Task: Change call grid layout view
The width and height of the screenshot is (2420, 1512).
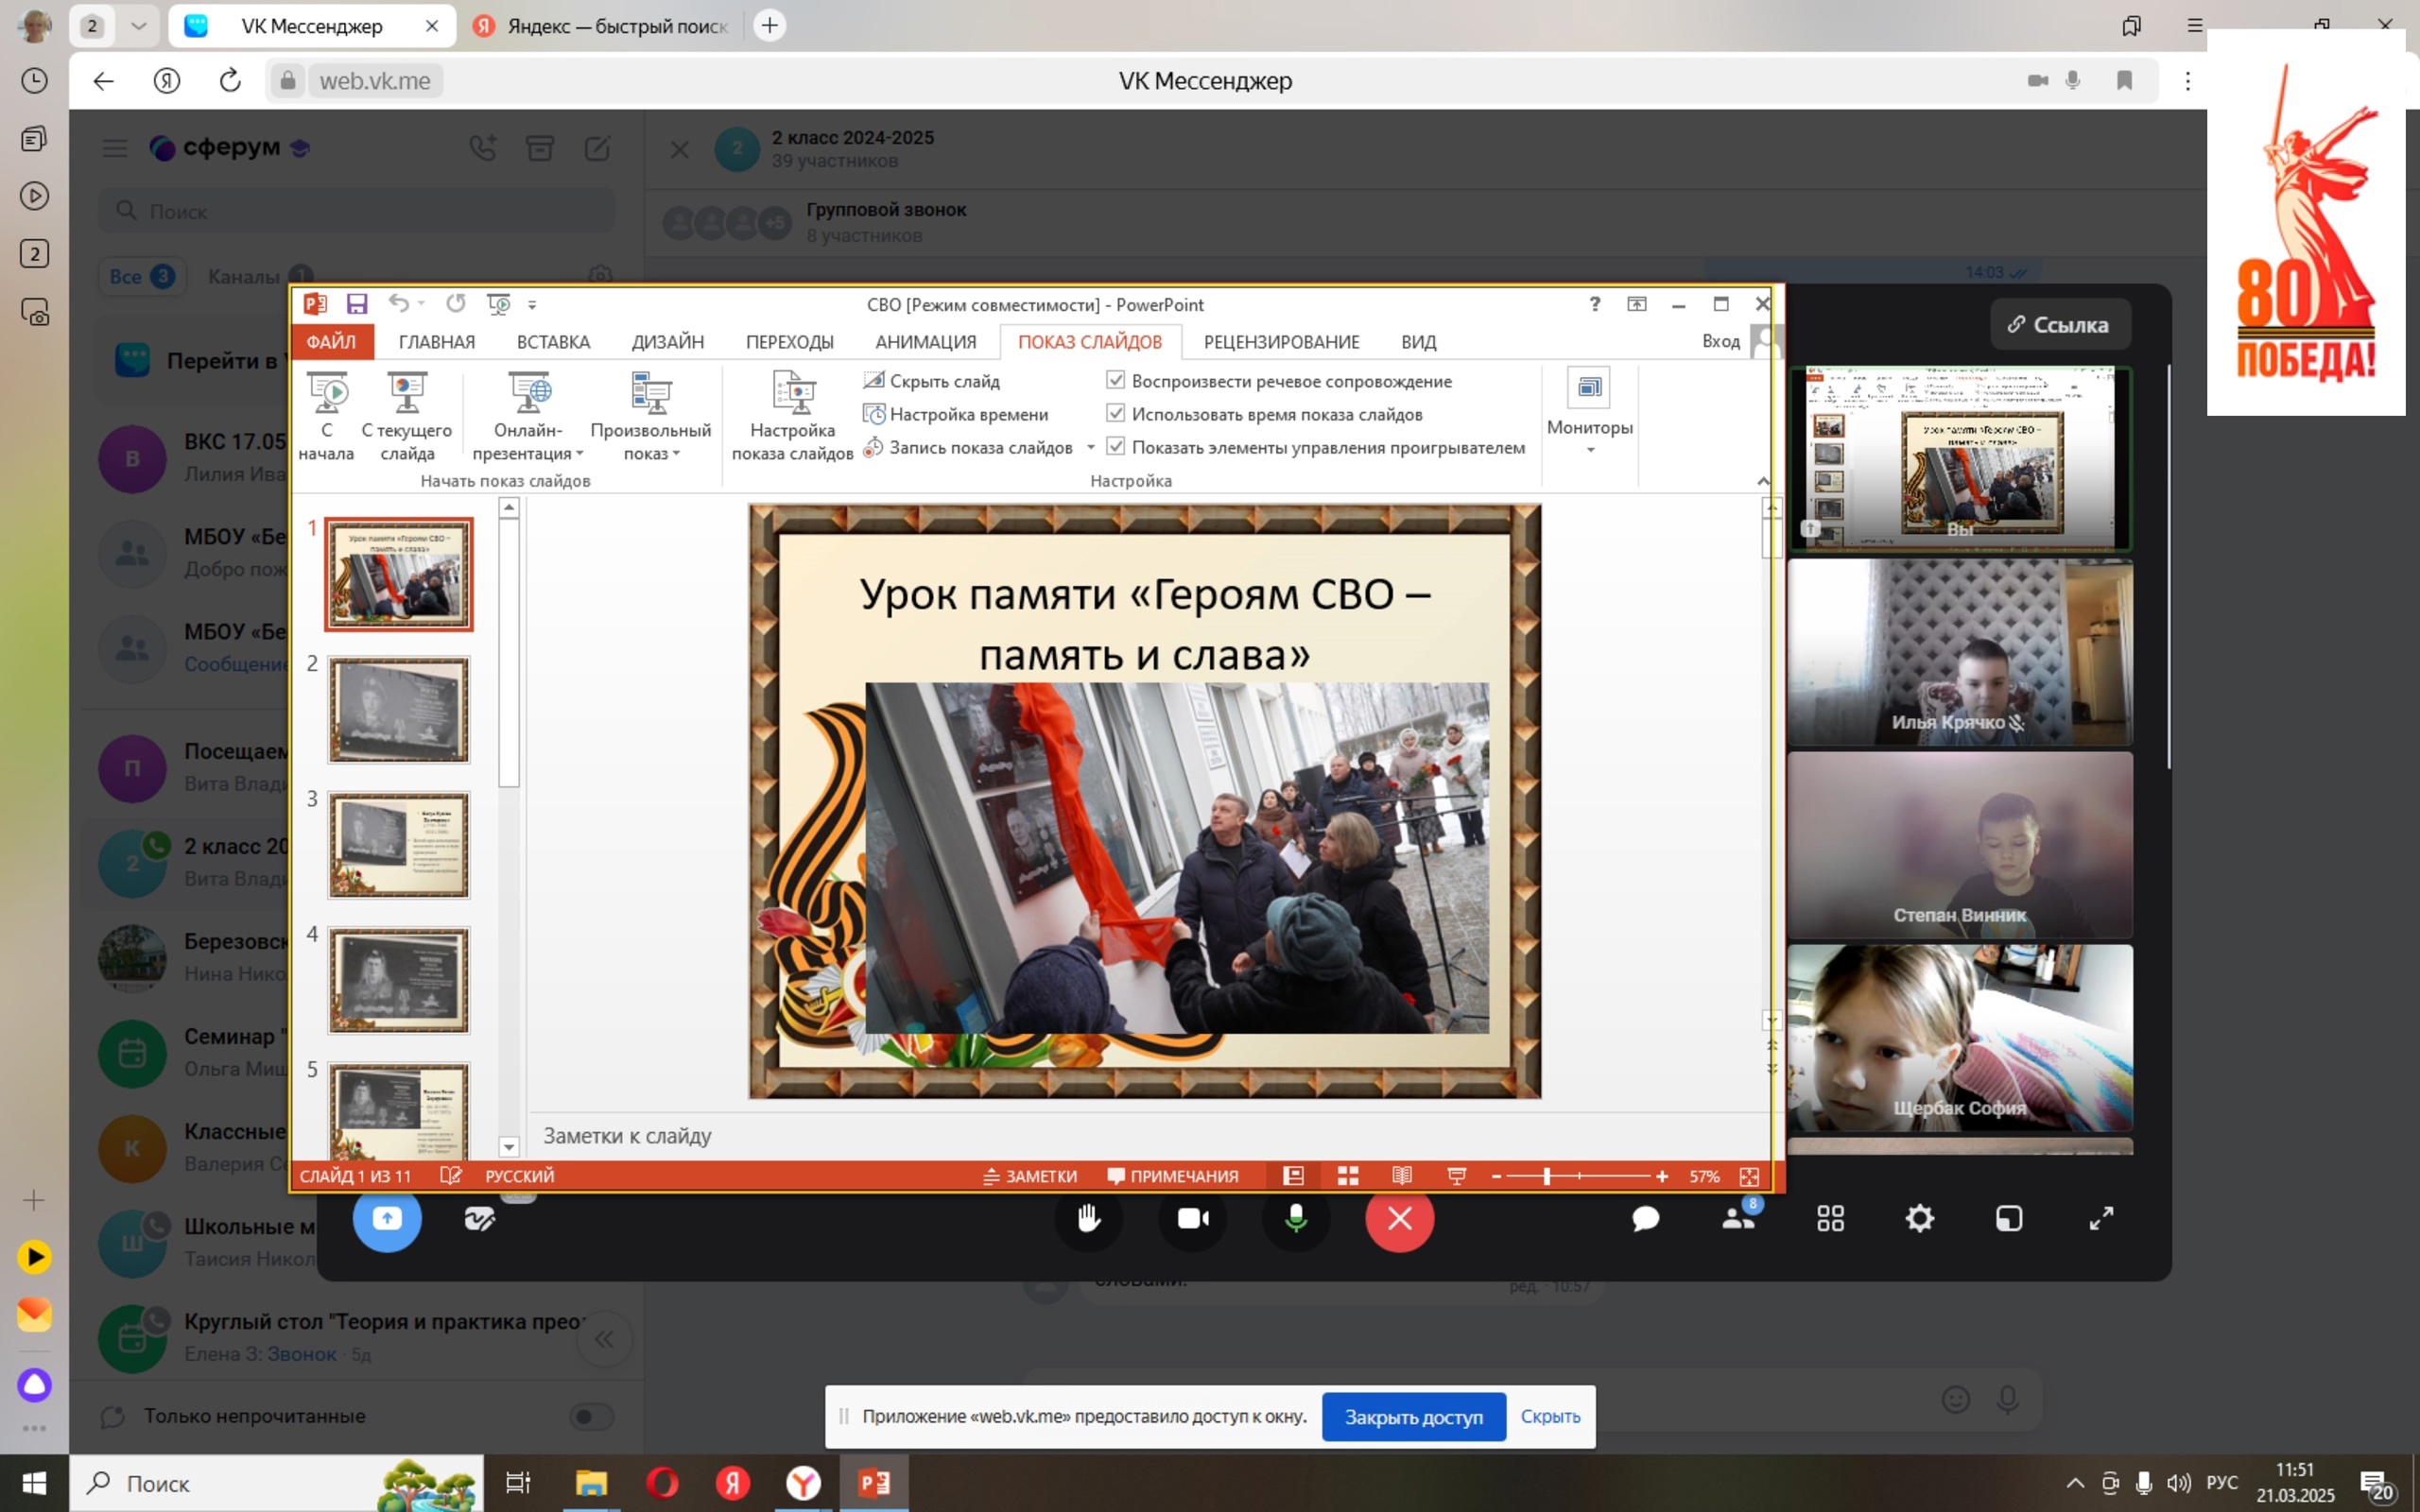Action: (x=1830, y=1218)
